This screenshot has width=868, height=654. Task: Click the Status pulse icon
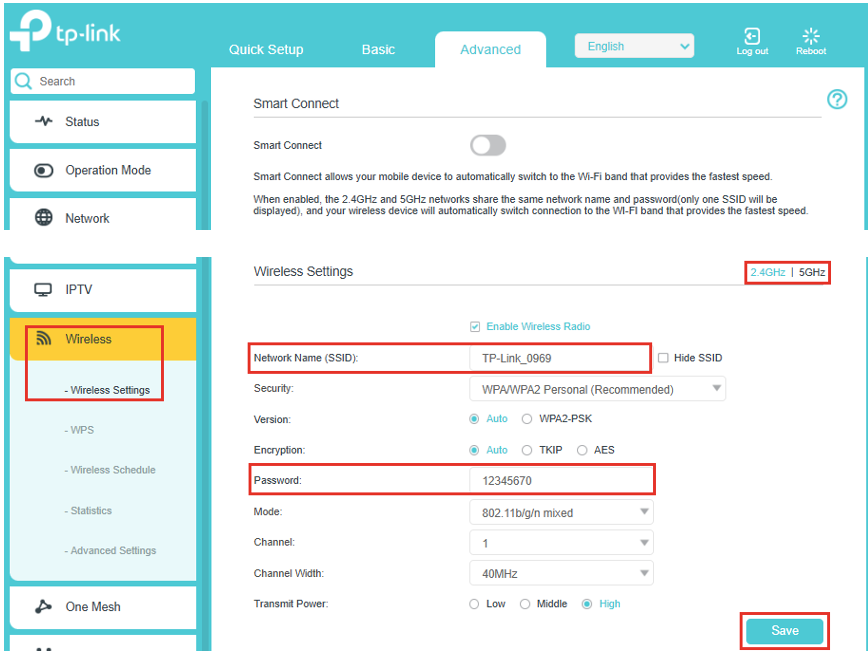(43, 122)
